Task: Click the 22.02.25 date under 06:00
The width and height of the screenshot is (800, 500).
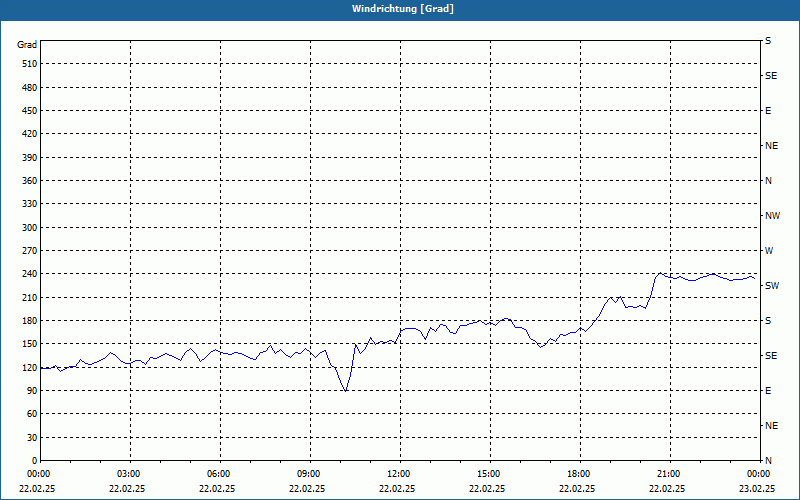Action: tap(217, 488)
